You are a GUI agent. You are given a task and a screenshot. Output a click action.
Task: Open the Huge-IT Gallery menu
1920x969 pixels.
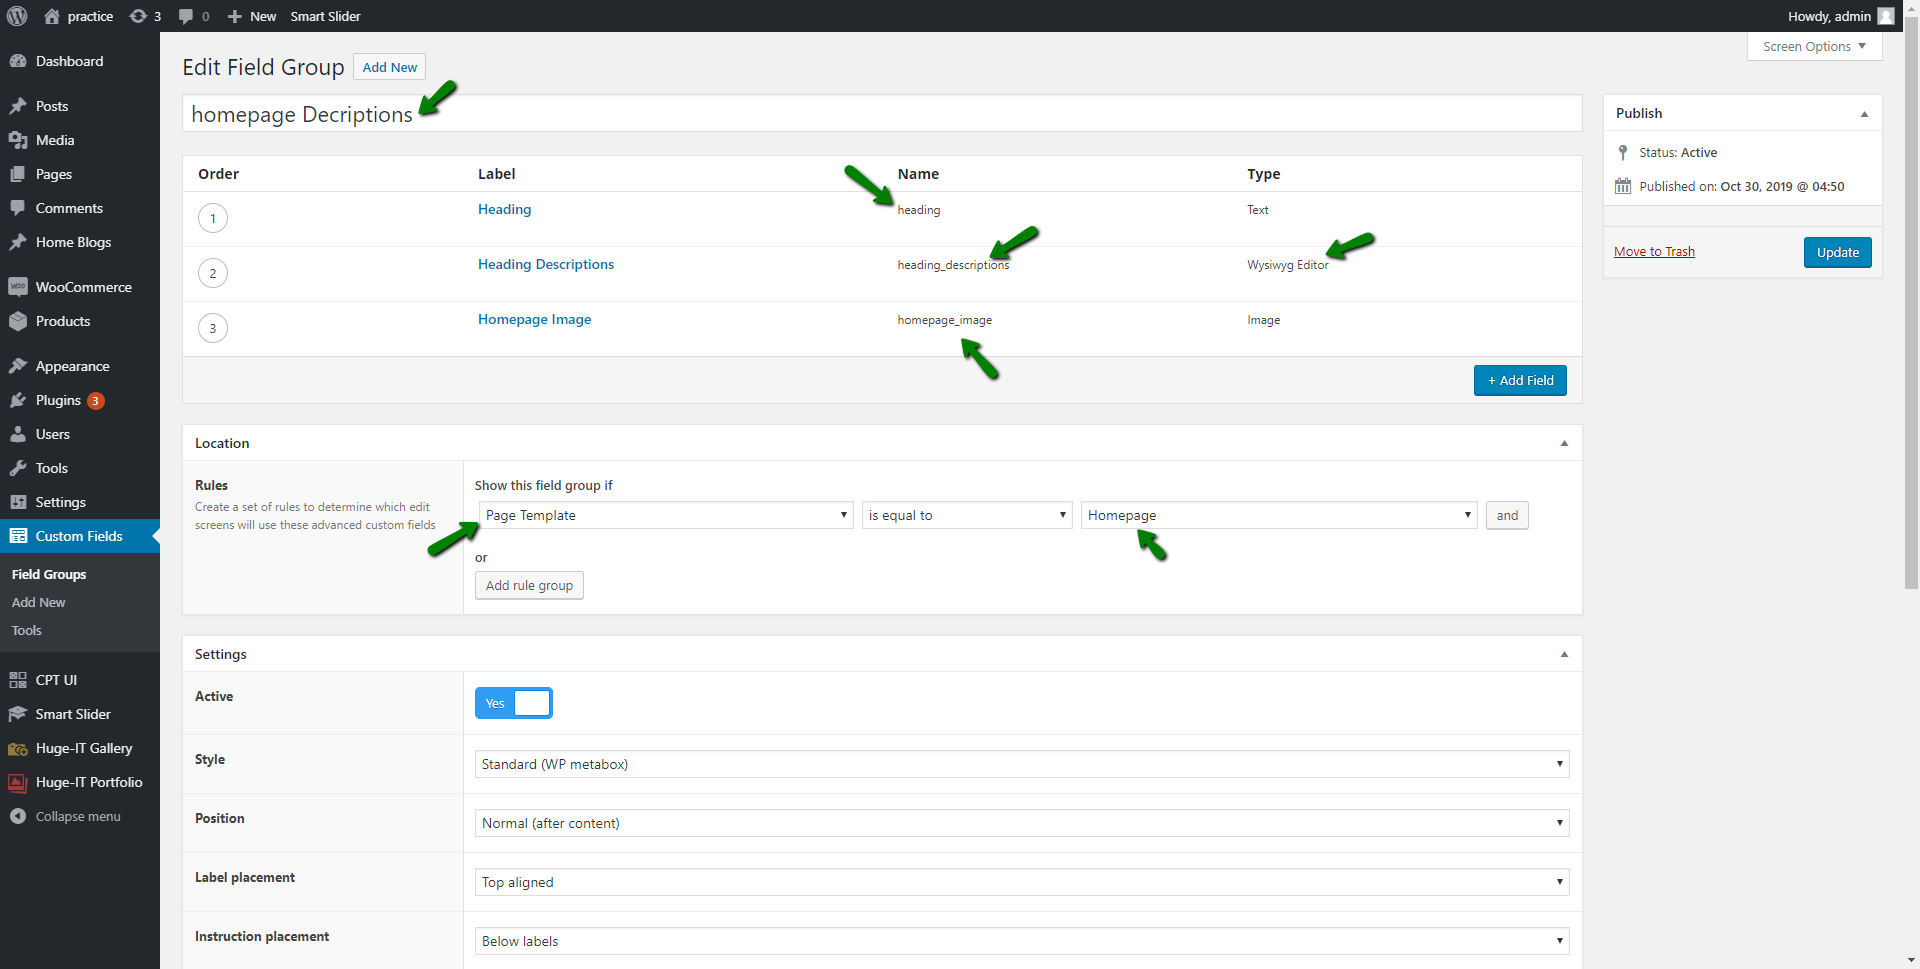tap(83, 748)
